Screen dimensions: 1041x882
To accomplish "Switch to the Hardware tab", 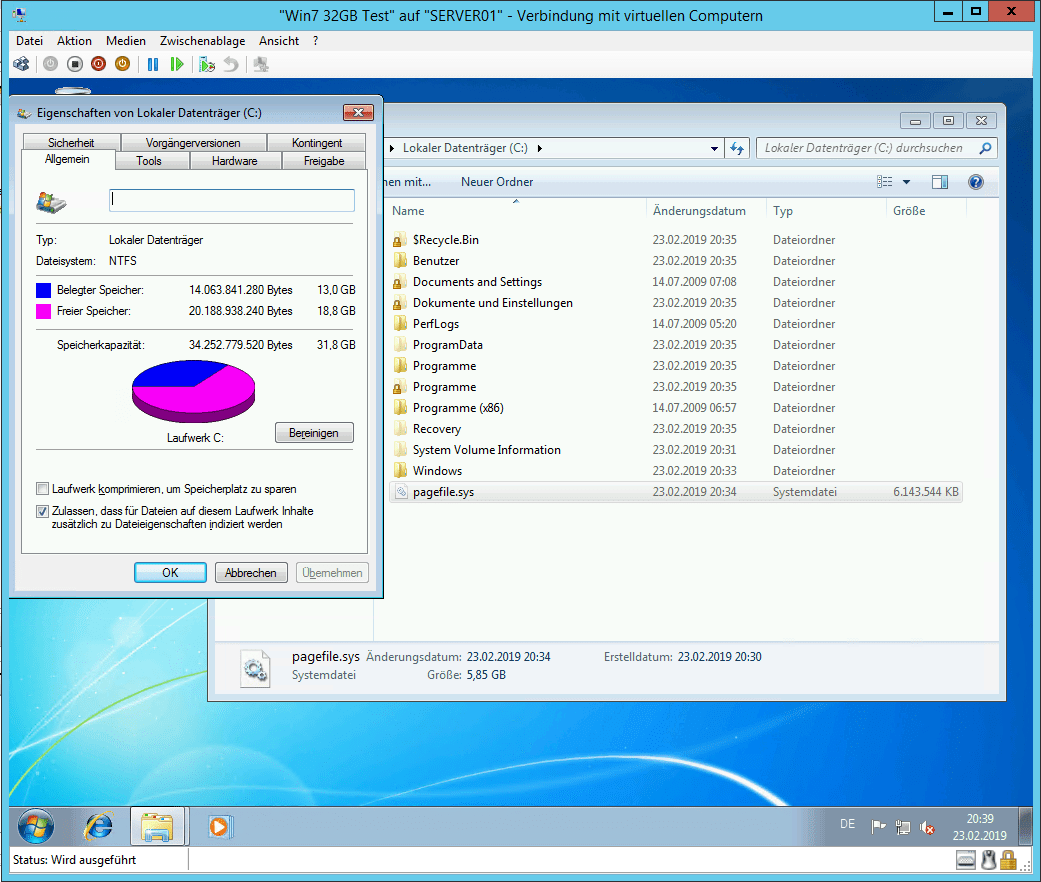I will pos(234,161).
